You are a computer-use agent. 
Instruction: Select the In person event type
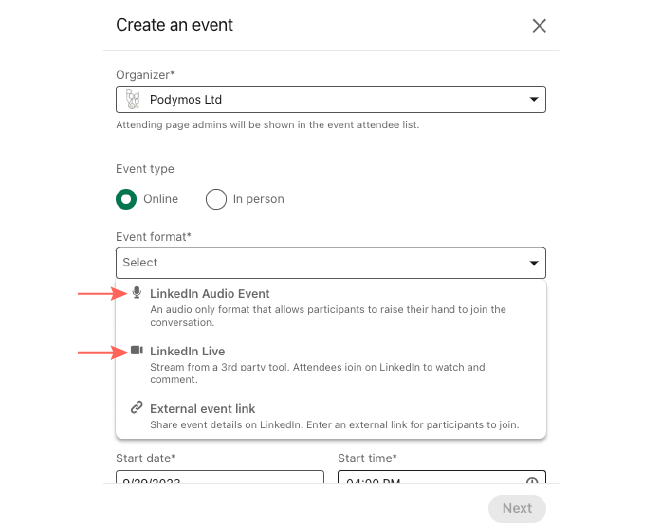[x=216, y=199]
